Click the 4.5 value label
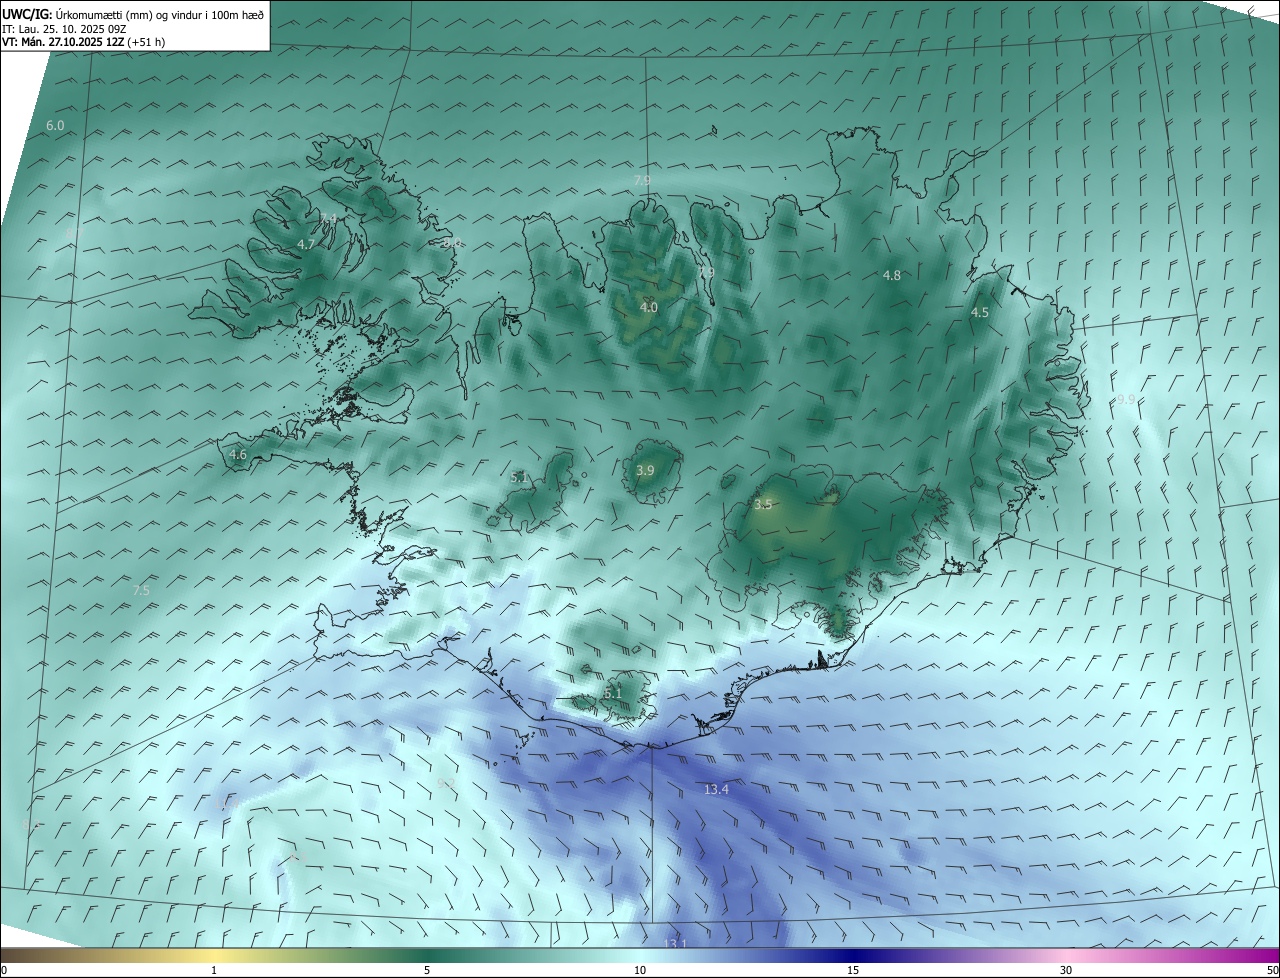Image resolution: width=1280 pixels, height=978 pixels. coord(980,313)
